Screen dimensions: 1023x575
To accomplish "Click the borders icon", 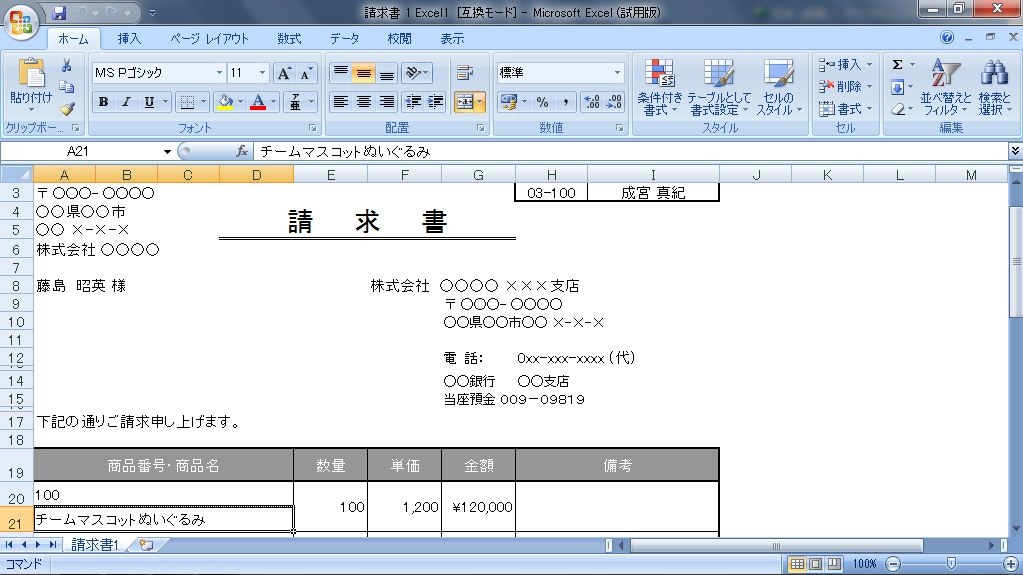I will pyautogui.click(x=187, y=102).
